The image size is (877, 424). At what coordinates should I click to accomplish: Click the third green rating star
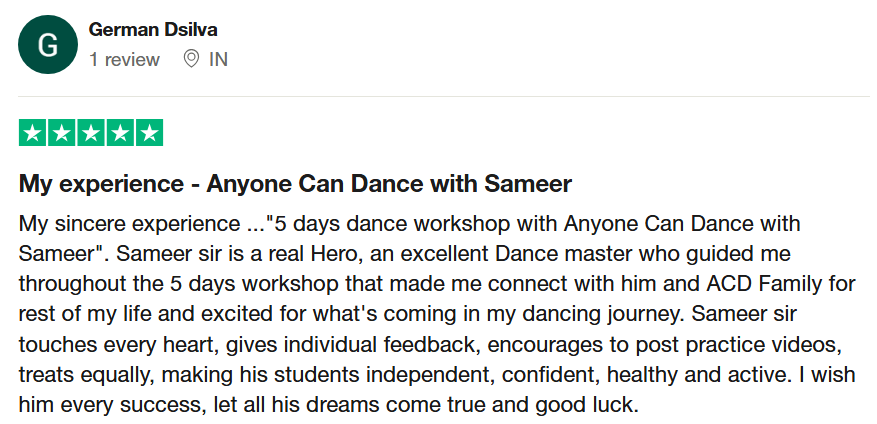(x=91, y=133)
